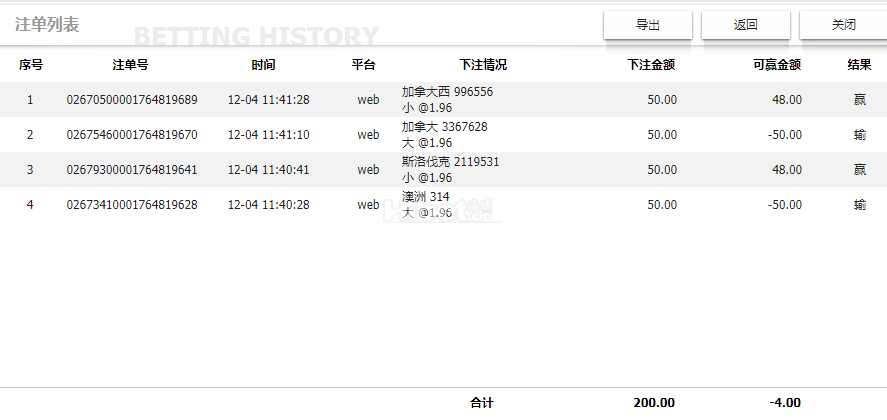
Task: Select bet number 02675460001764819670
Action: tap(132, 135)
